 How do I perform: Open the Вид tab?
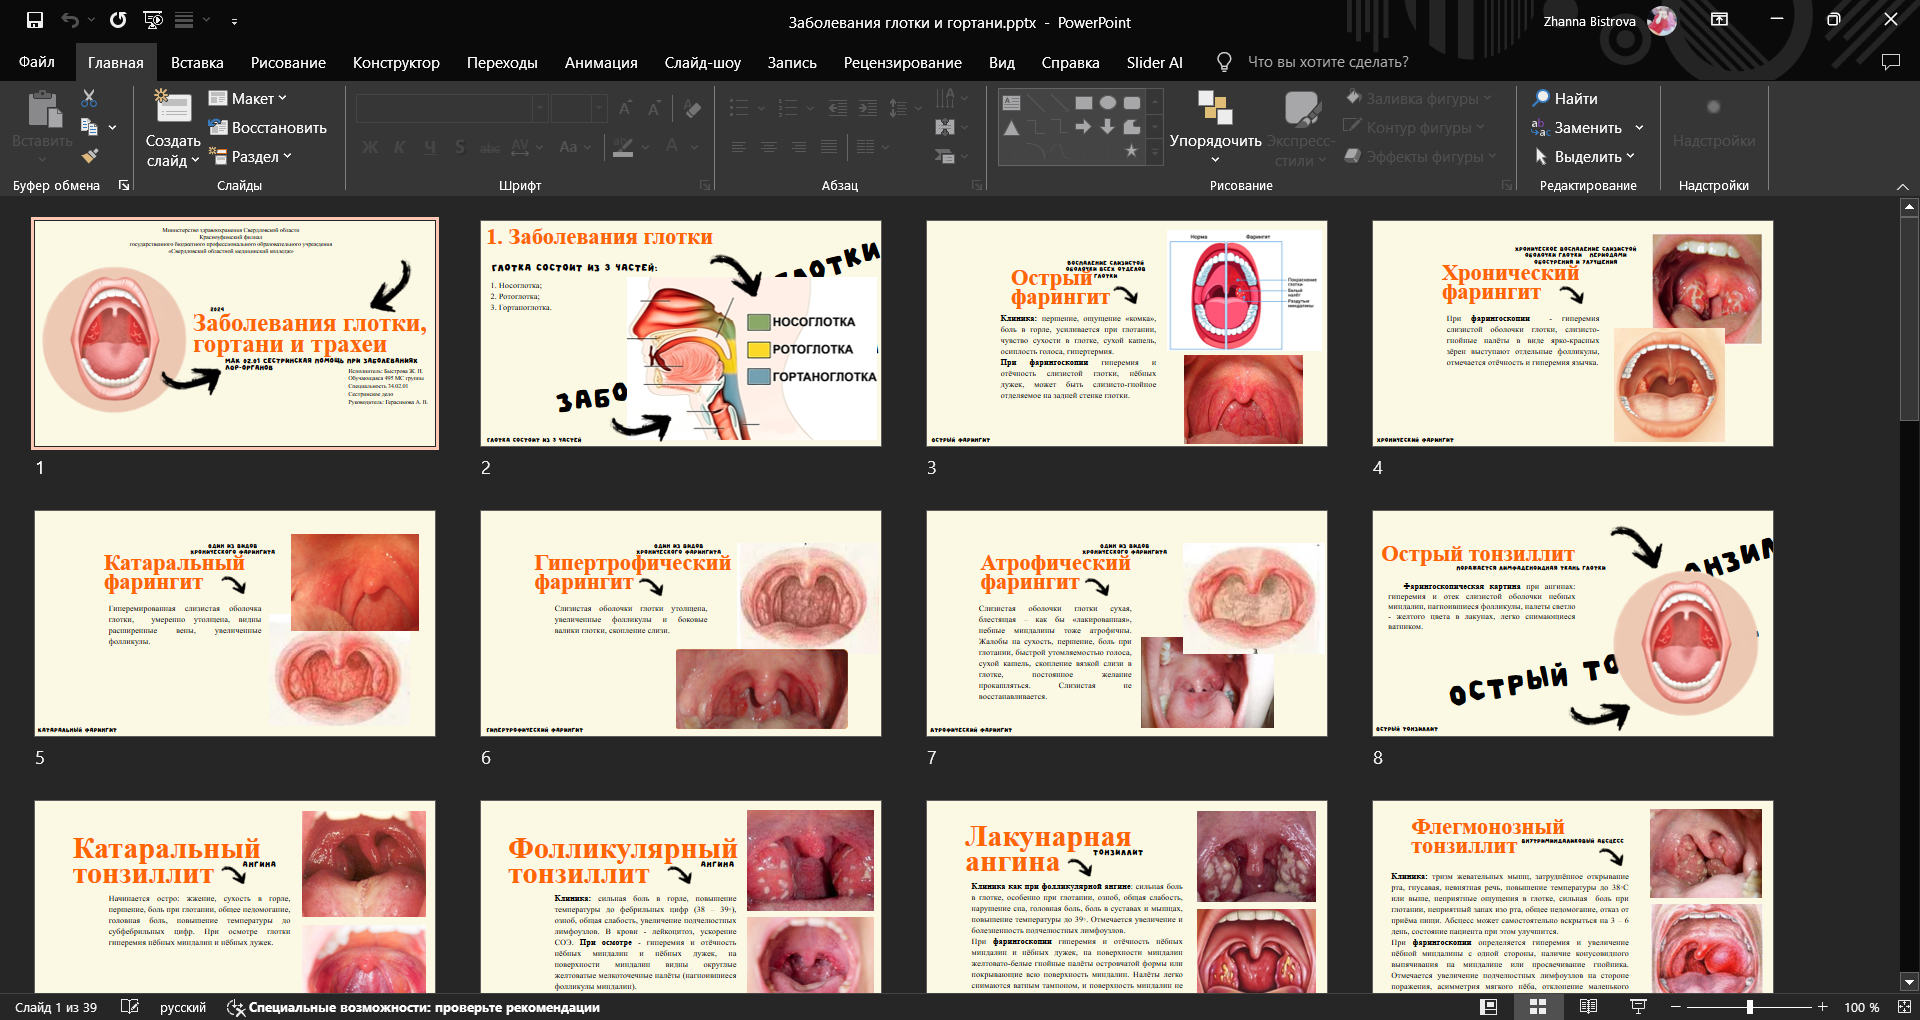coord(1002,62)
